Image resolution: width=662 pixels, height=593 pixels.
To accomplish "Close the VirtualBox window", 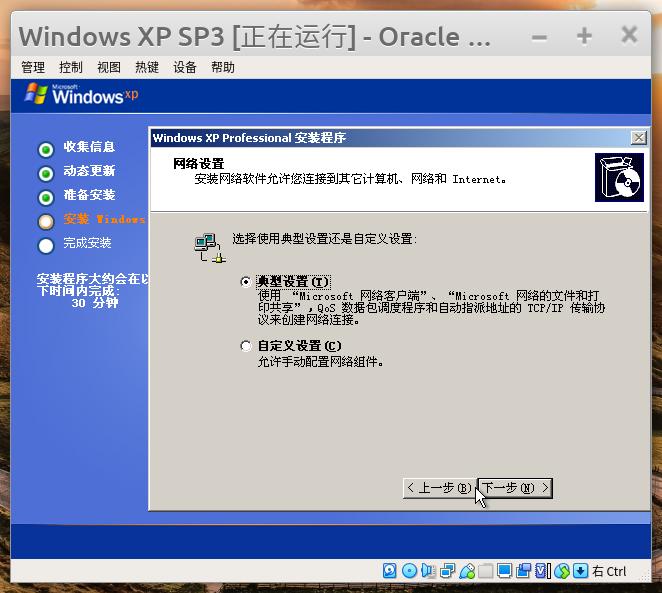I will point(629,35).
